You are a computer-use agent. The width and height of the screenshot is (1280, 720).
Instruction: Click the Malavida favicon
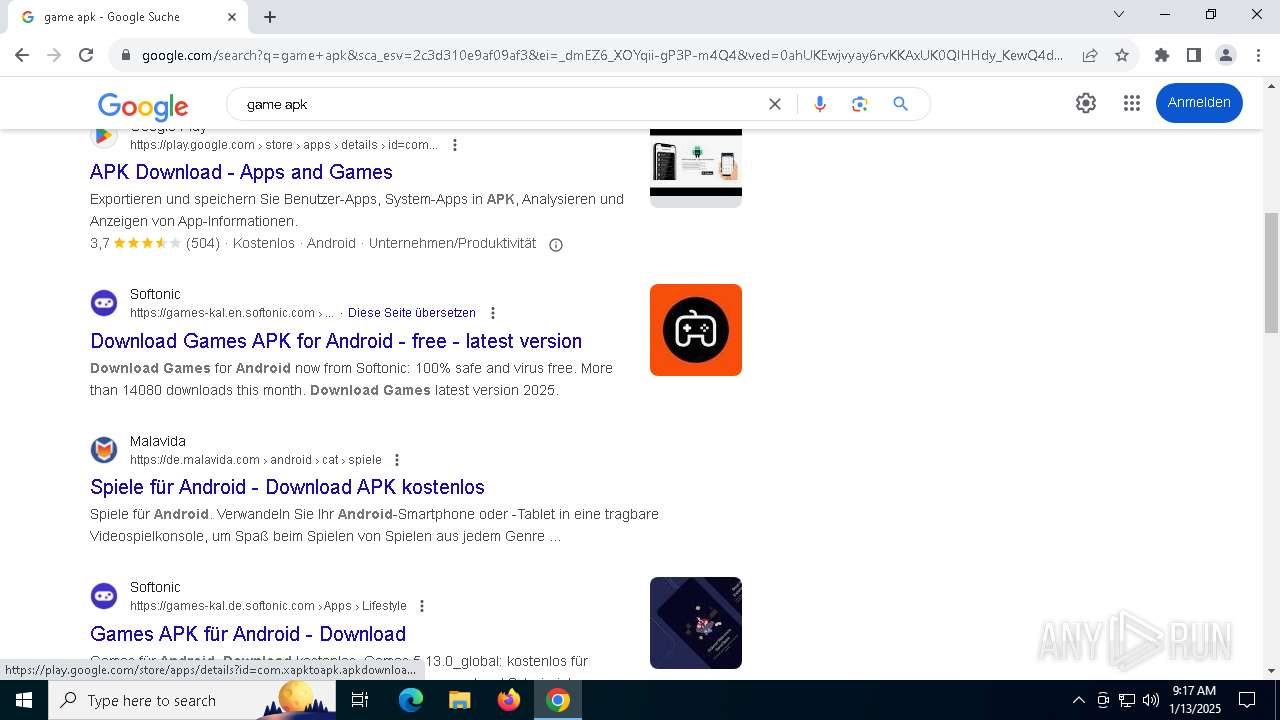tap(104, 450)
